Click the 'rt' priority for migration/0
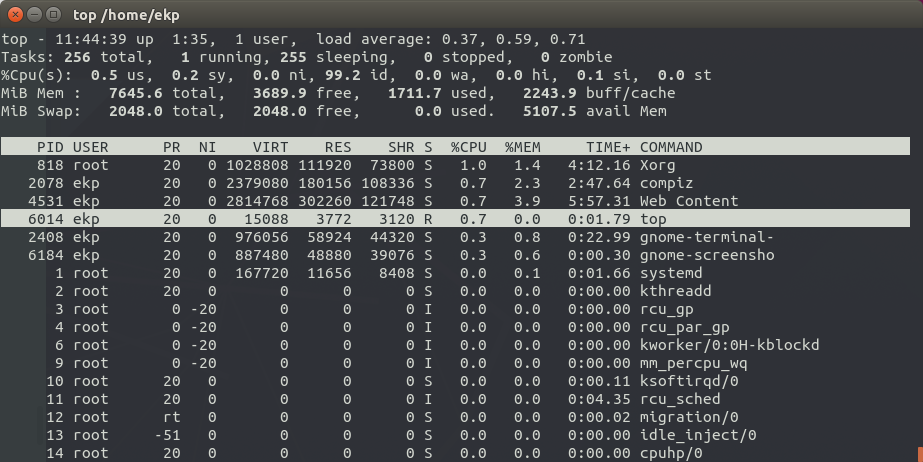This screenshot has width=923, height=462. pos(171,417)
